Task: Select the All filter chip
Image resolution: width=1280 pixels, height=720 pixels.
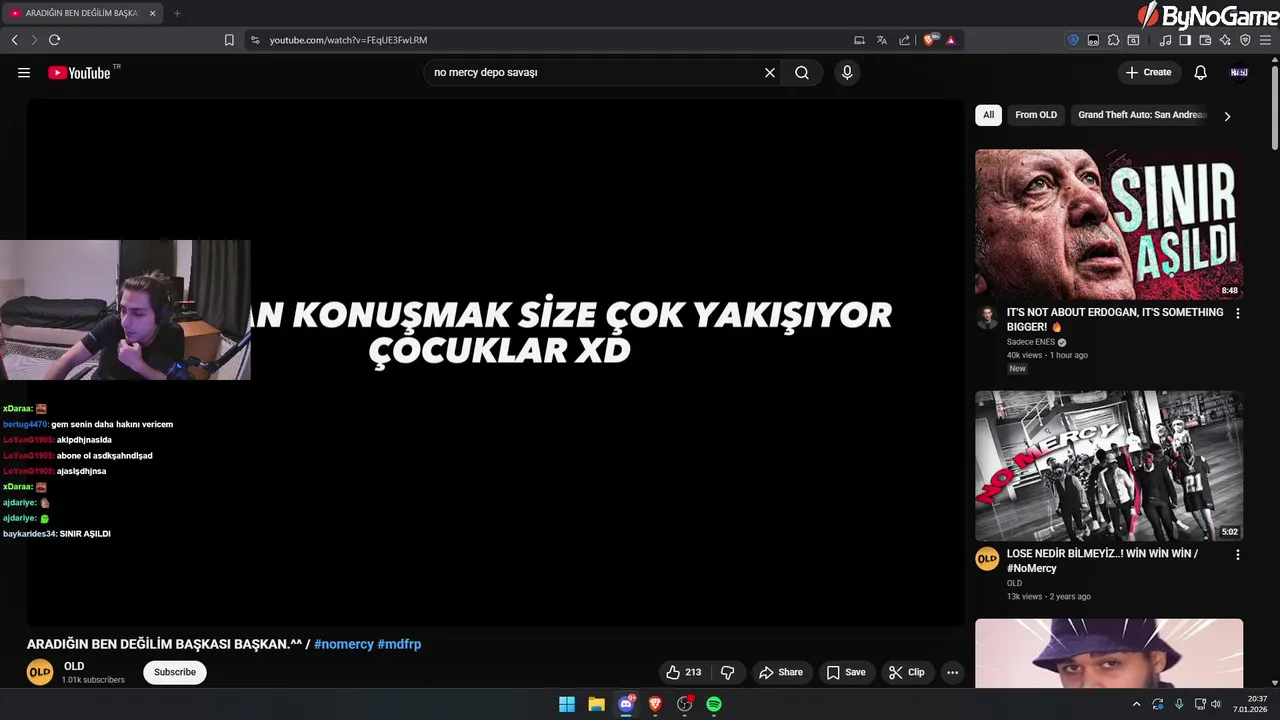Action: point(988,115)
